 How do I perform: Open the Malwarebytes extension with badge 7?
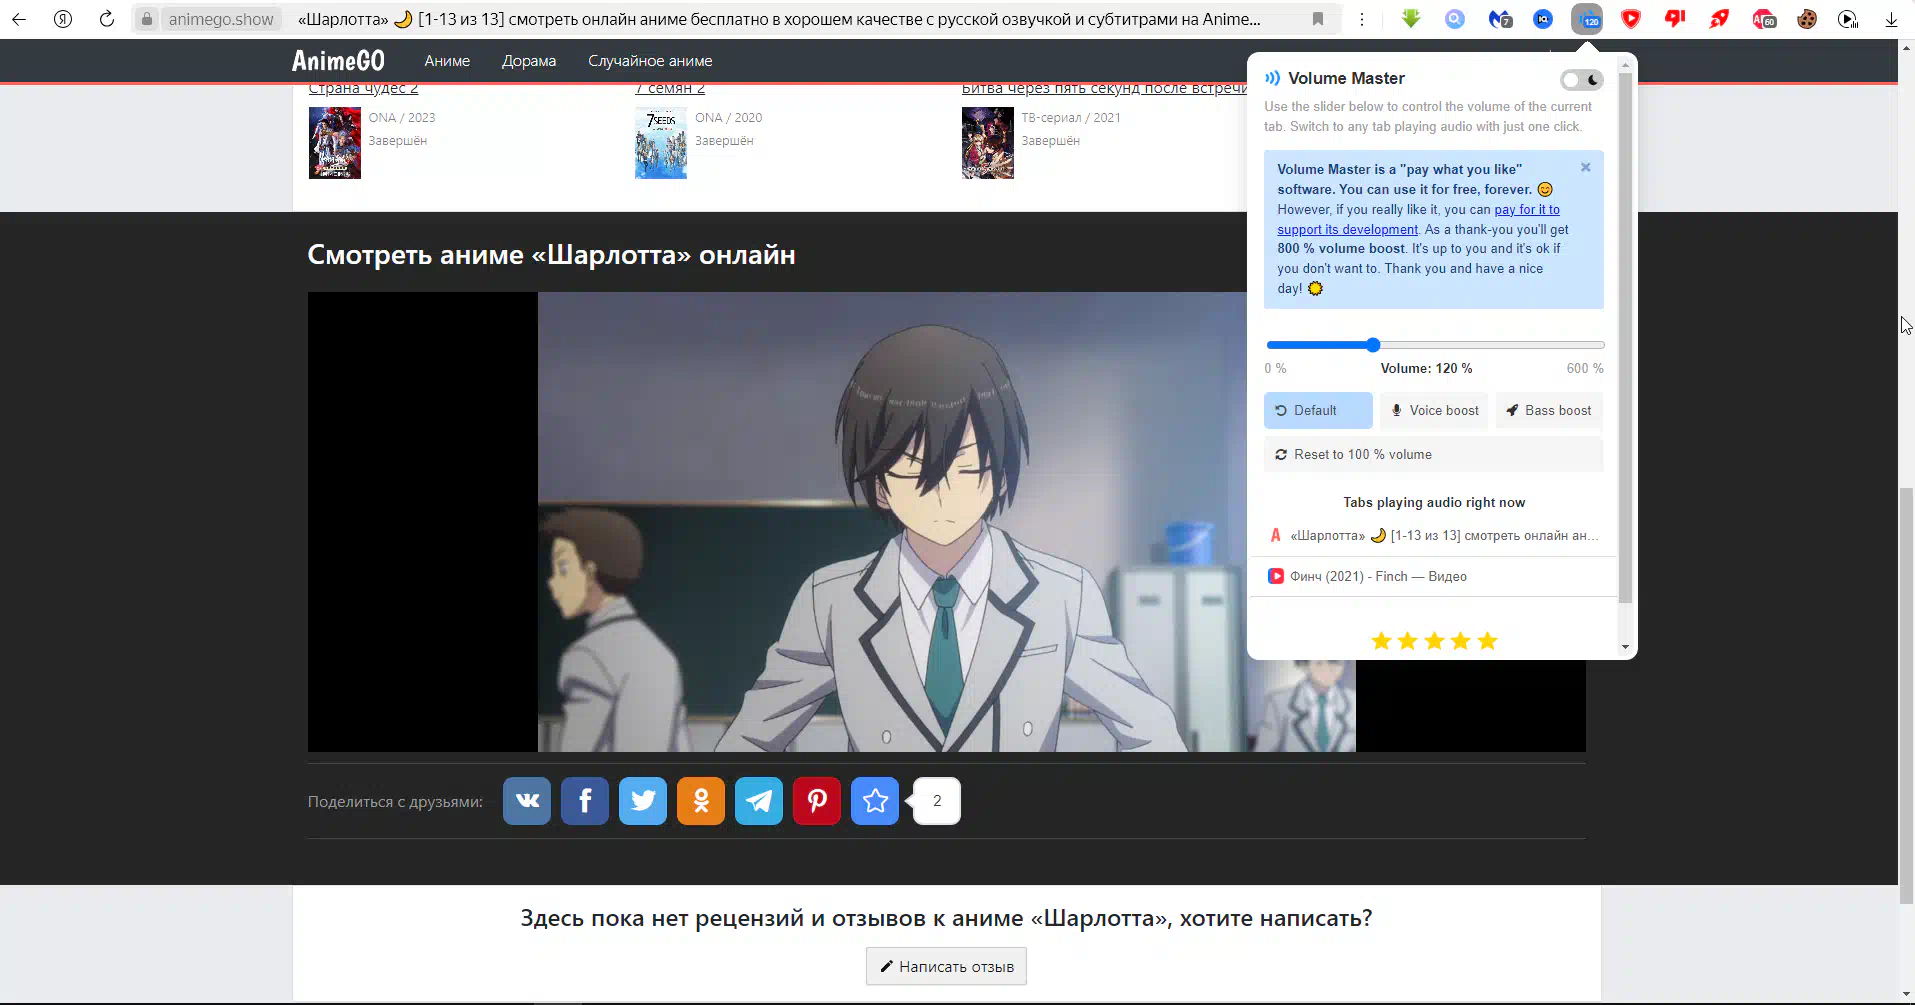pyautogui.click(x=1500, y=19)
